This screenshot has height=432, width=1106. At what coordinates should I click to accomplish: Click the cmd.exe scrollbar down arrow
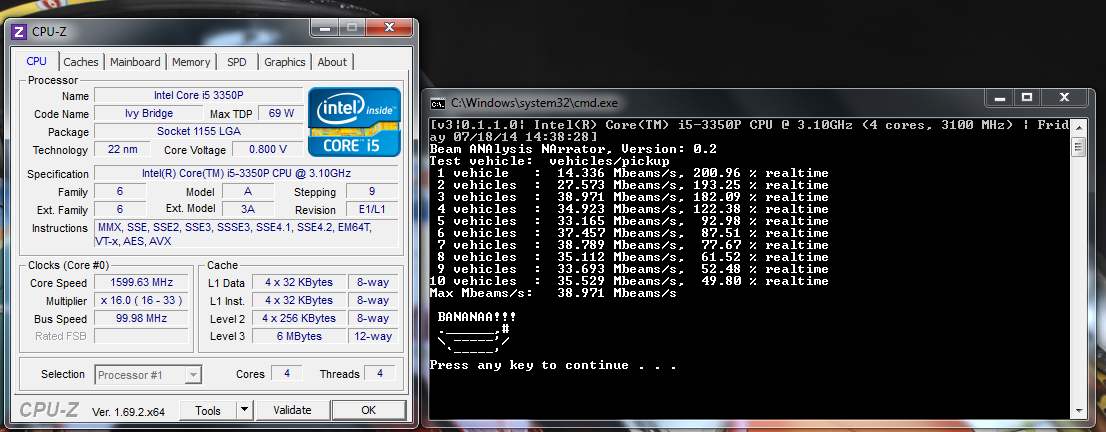[x=1078, y=410]
